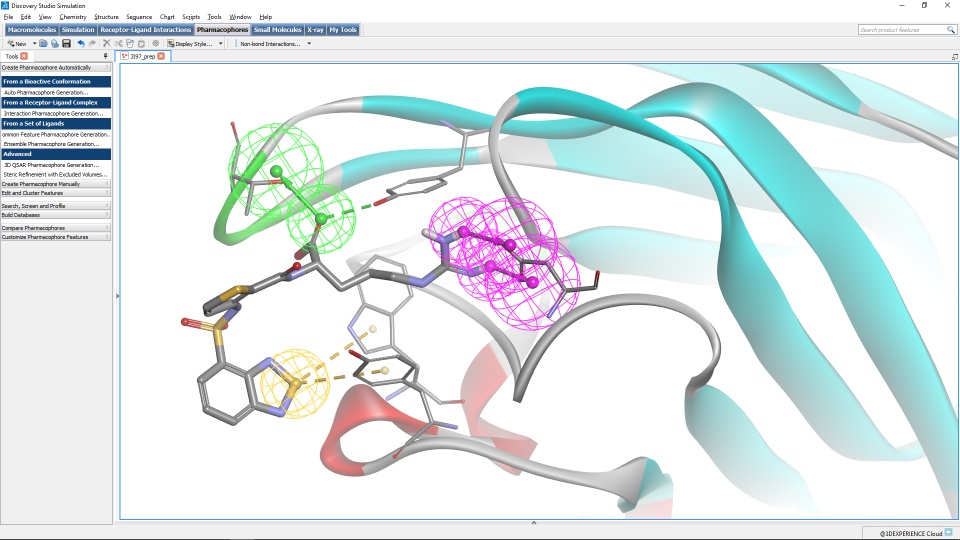960x540 pixels.
Task: Click the Copy toolbar icon
Action: [x=130, y=43]
